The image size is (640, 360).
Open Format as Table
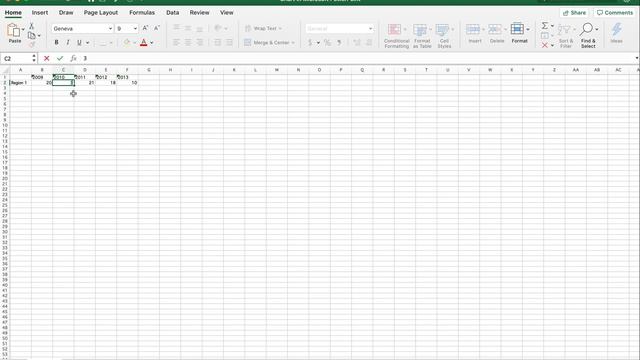422,36
